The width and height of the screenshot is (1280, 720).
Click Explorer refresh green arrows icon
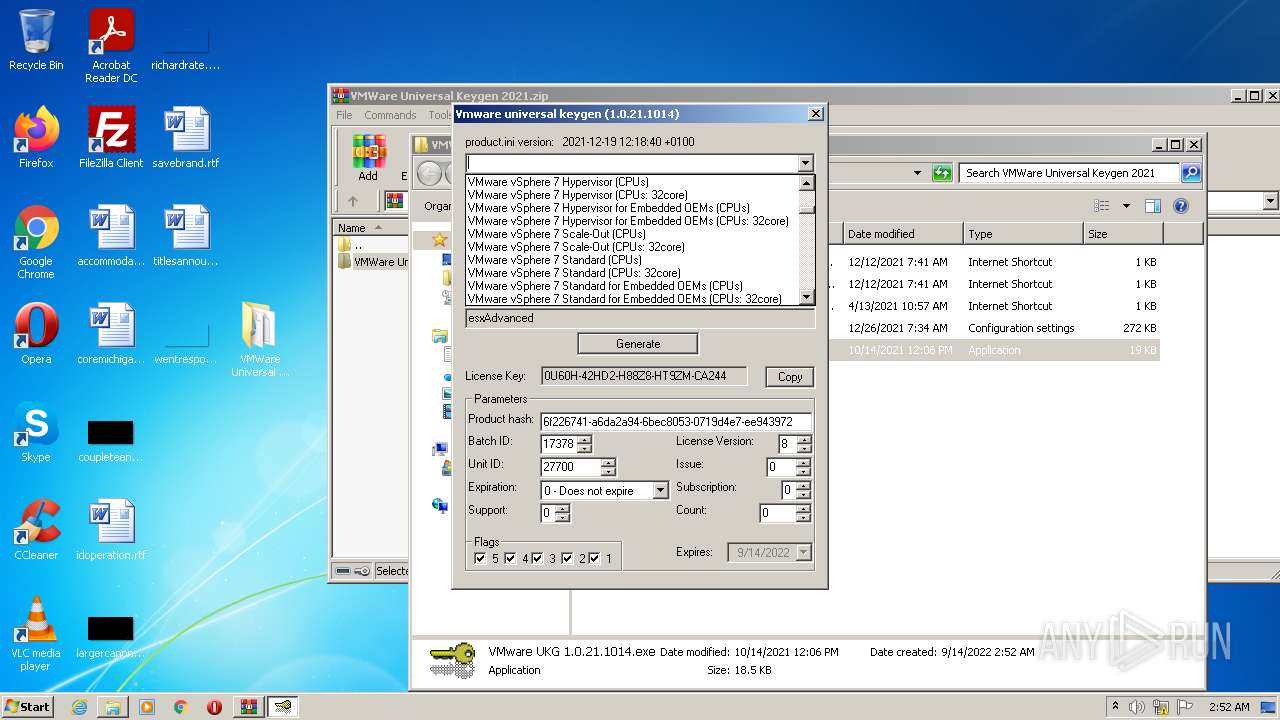[x=942, y=173]
